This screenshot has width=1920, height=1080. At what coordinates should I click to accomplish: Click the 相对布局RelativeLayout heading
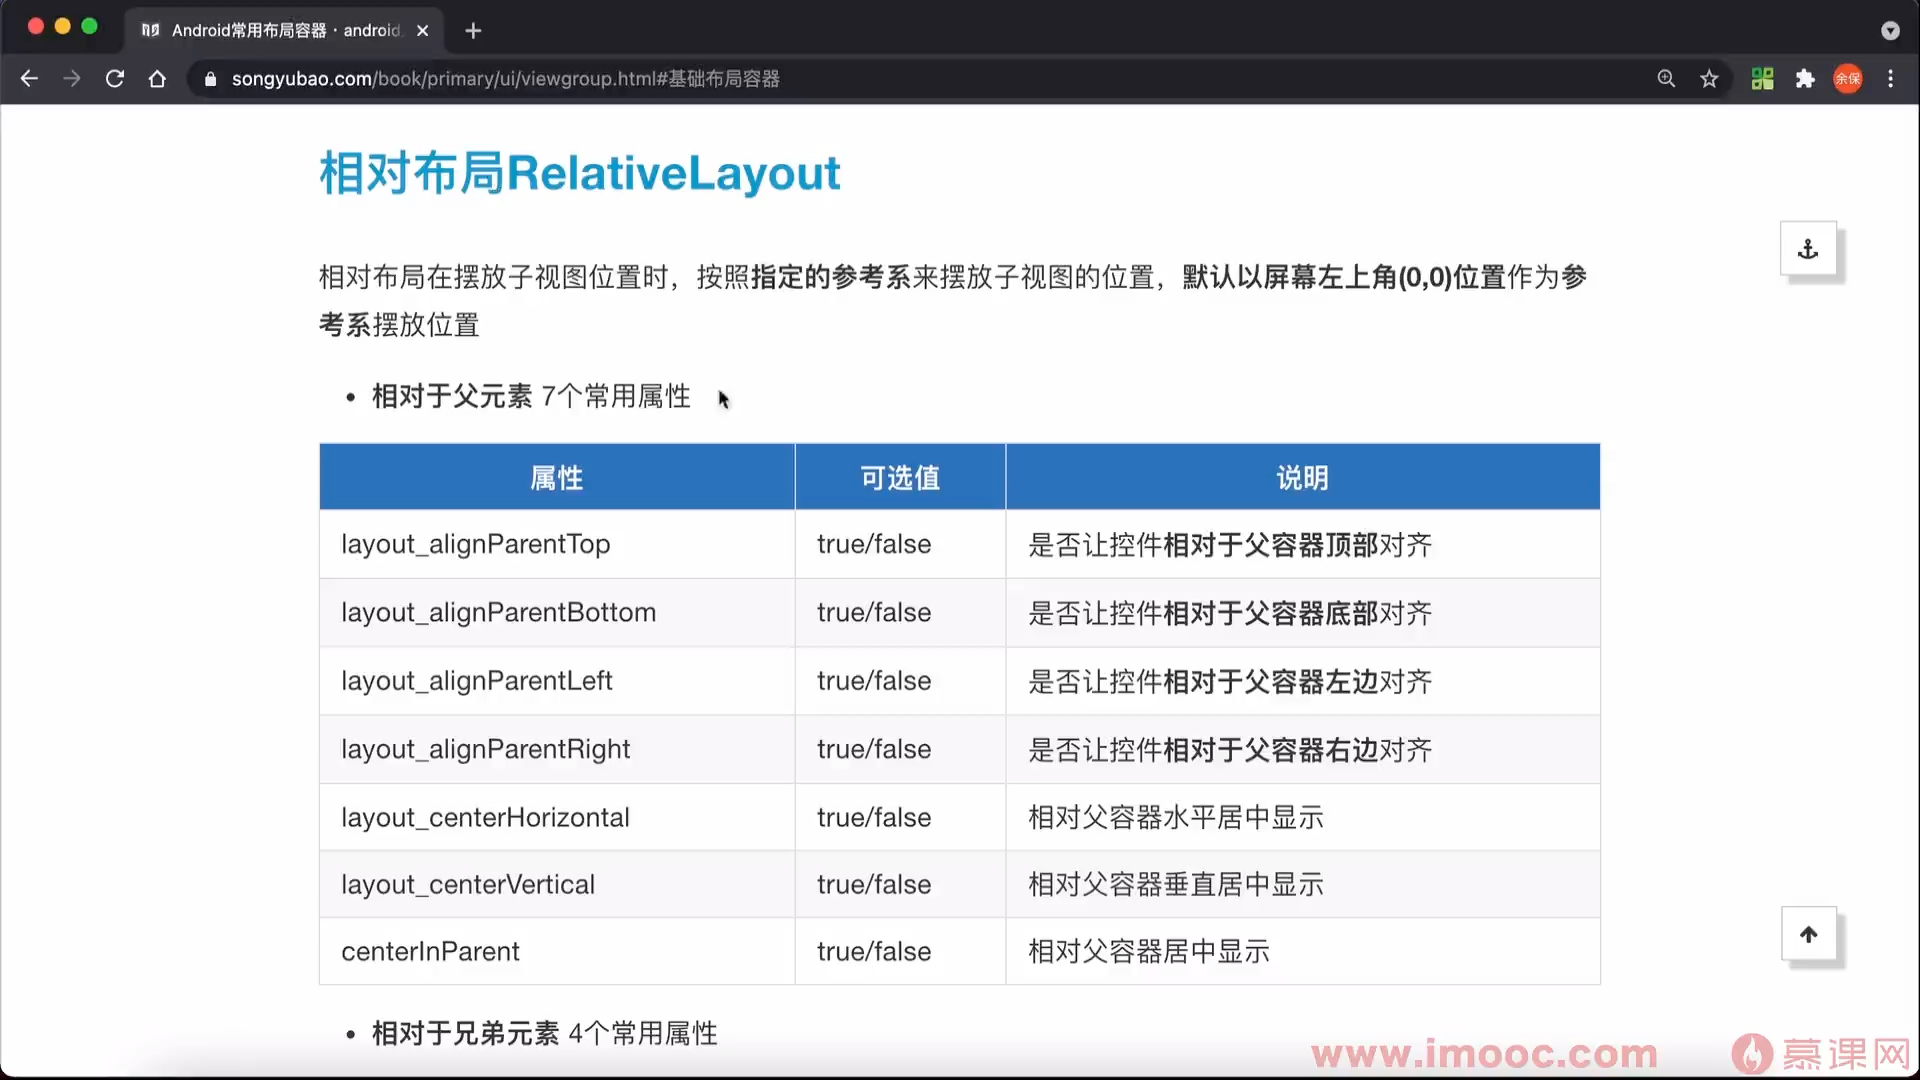(x=580, y=172)
